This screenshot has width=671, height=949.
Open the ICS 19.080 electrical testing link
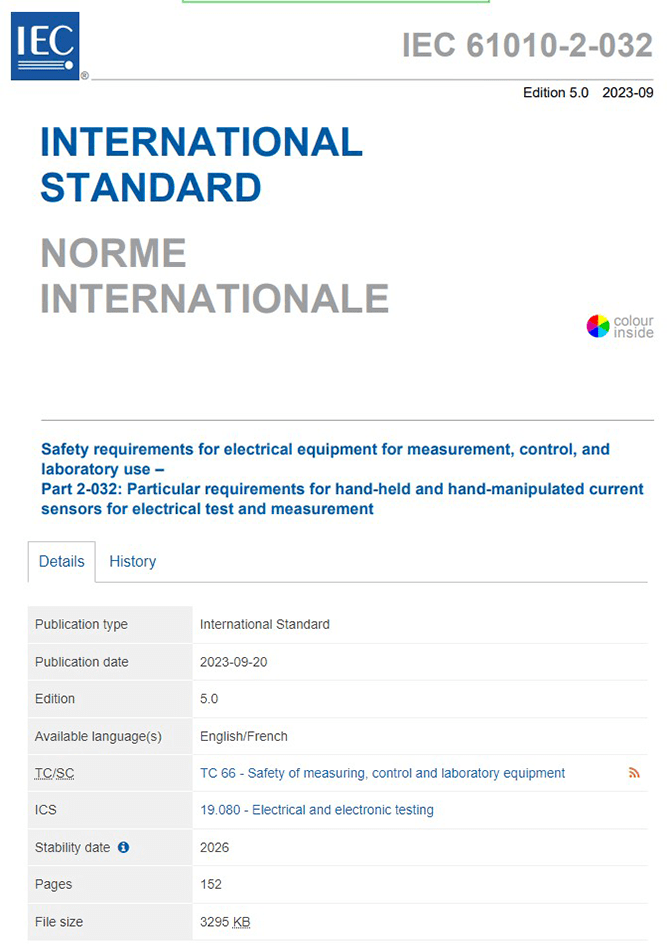[x=317, y=810]
